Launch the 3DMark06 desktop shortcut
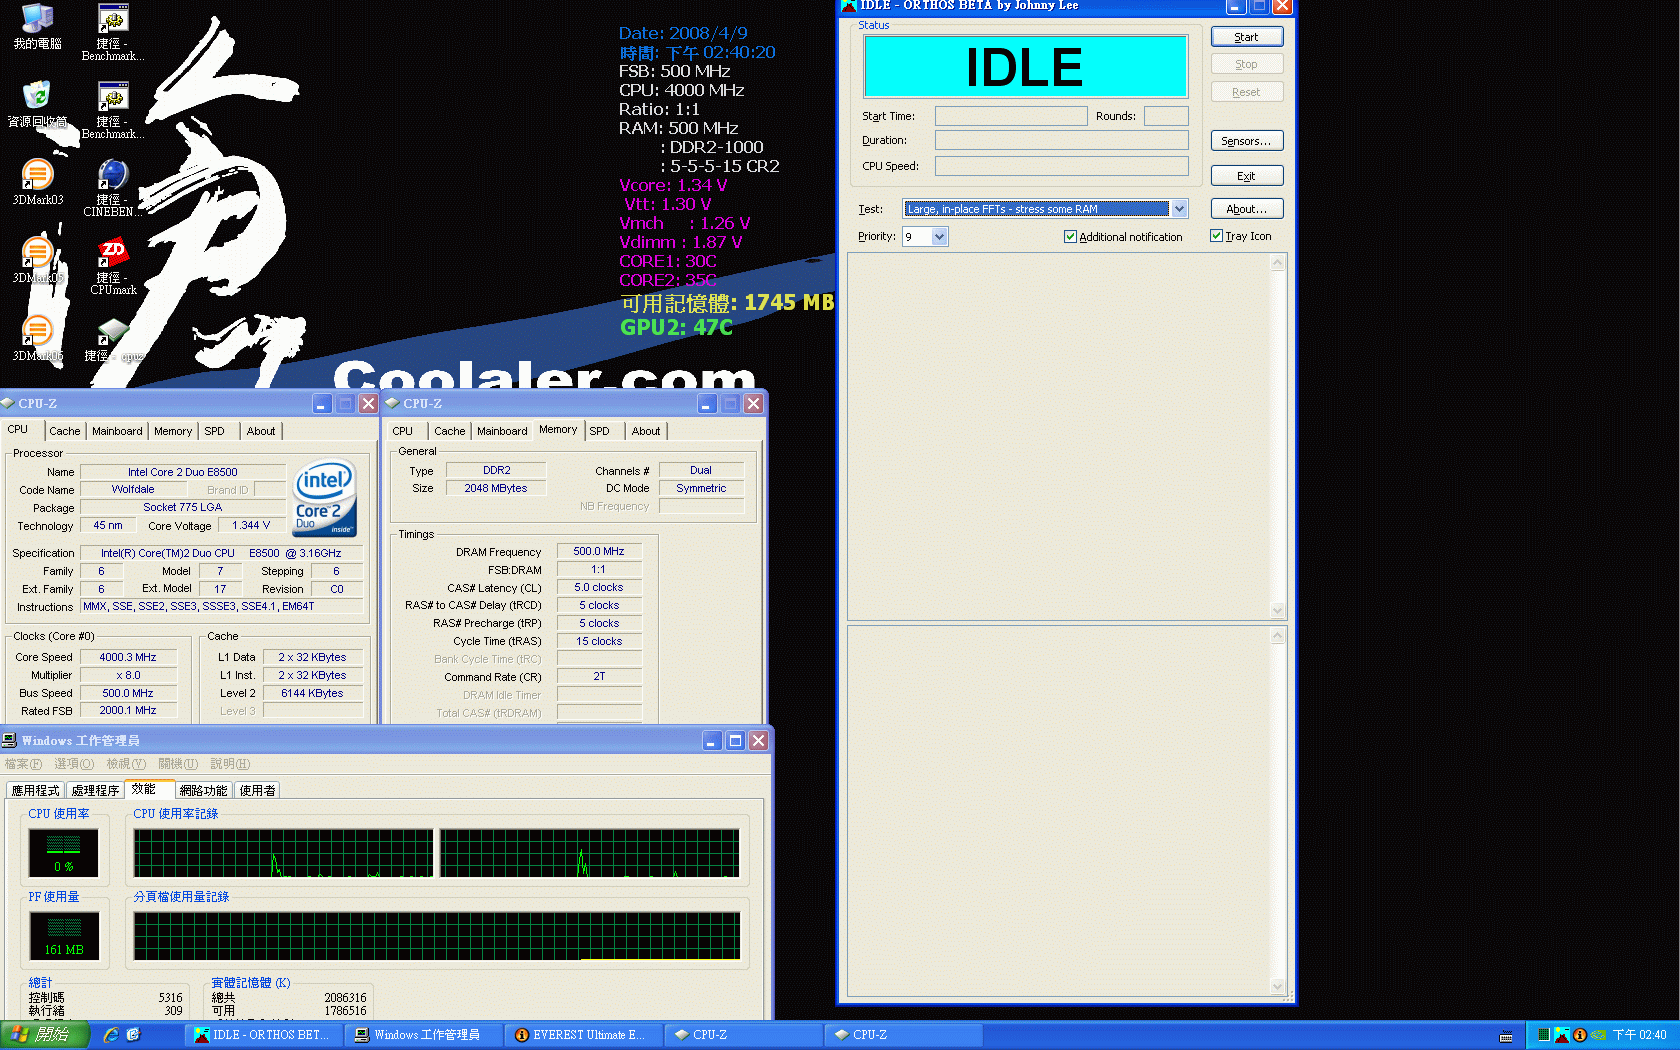This screenshot has height=1050, width=1680. 37,337
